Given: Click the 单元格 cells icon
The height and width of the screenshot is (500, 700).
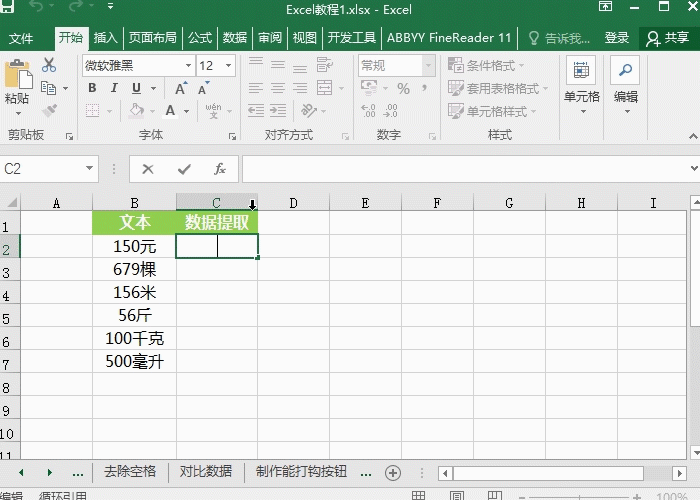Looking at the screenshot, I should (x=581, y=79).
